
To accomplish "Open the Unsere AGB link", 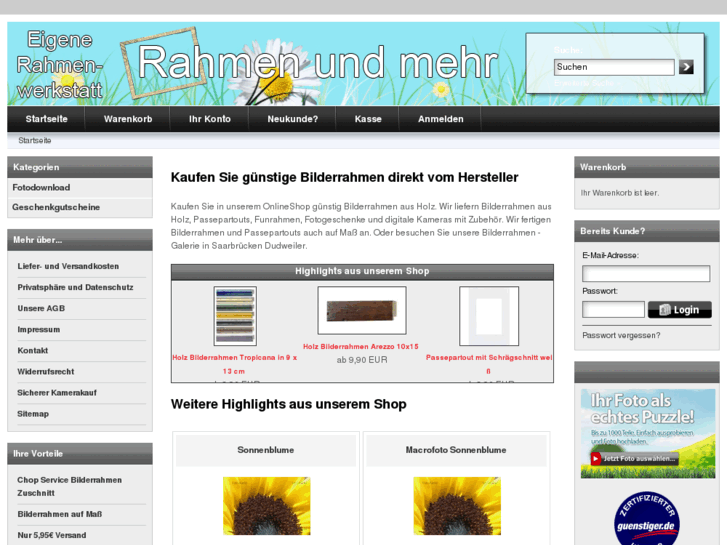I will click(x=41, y=308).
